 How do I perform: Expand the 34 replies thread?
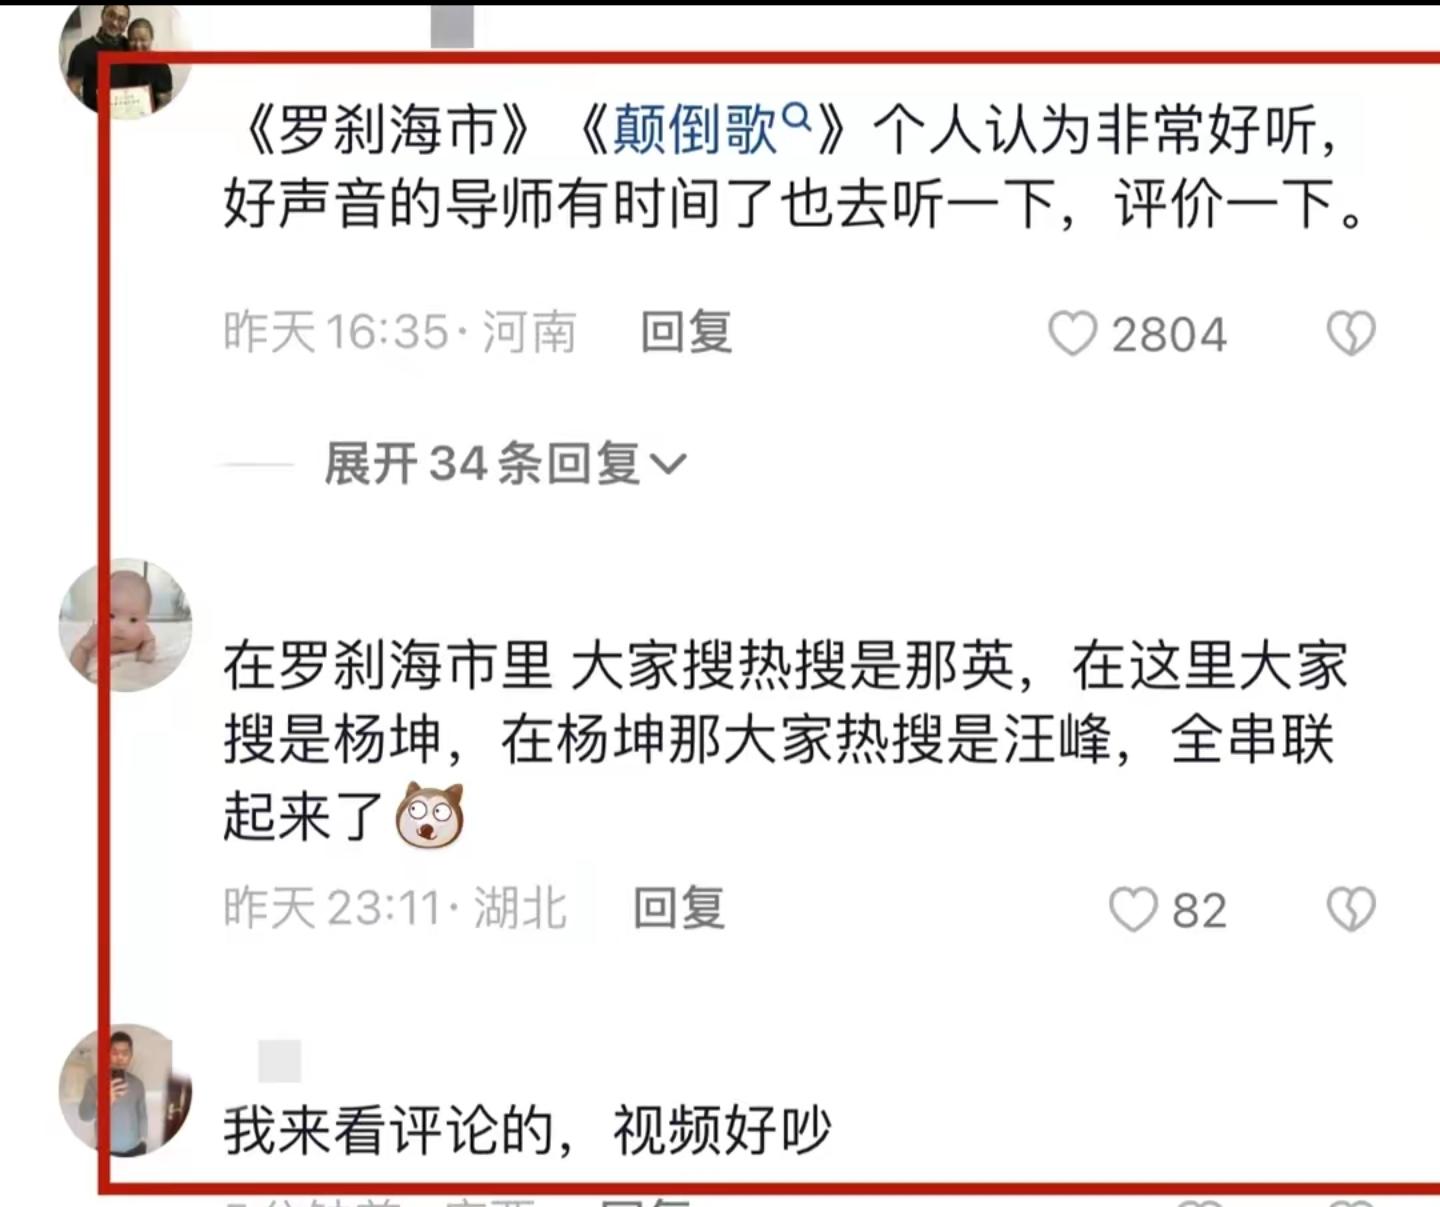[506, 464]
